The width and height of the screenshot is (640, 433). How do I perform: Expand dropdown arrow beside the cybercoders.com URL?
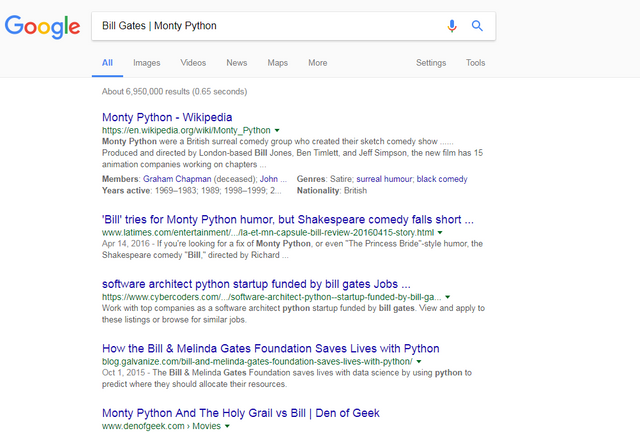(448, 297)
